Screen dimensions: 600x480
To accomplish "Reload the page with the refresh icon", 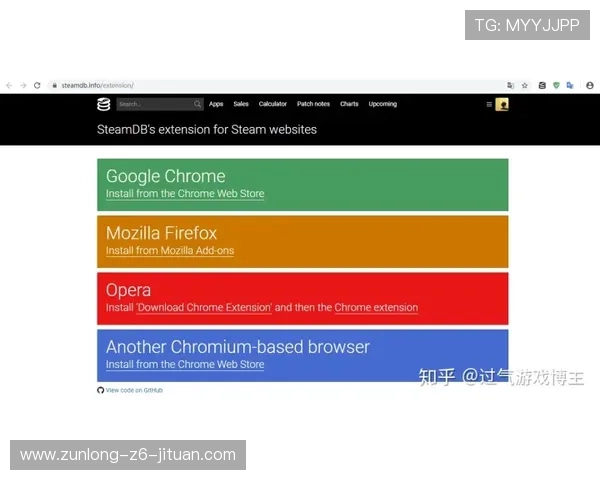I will (37, 86).
